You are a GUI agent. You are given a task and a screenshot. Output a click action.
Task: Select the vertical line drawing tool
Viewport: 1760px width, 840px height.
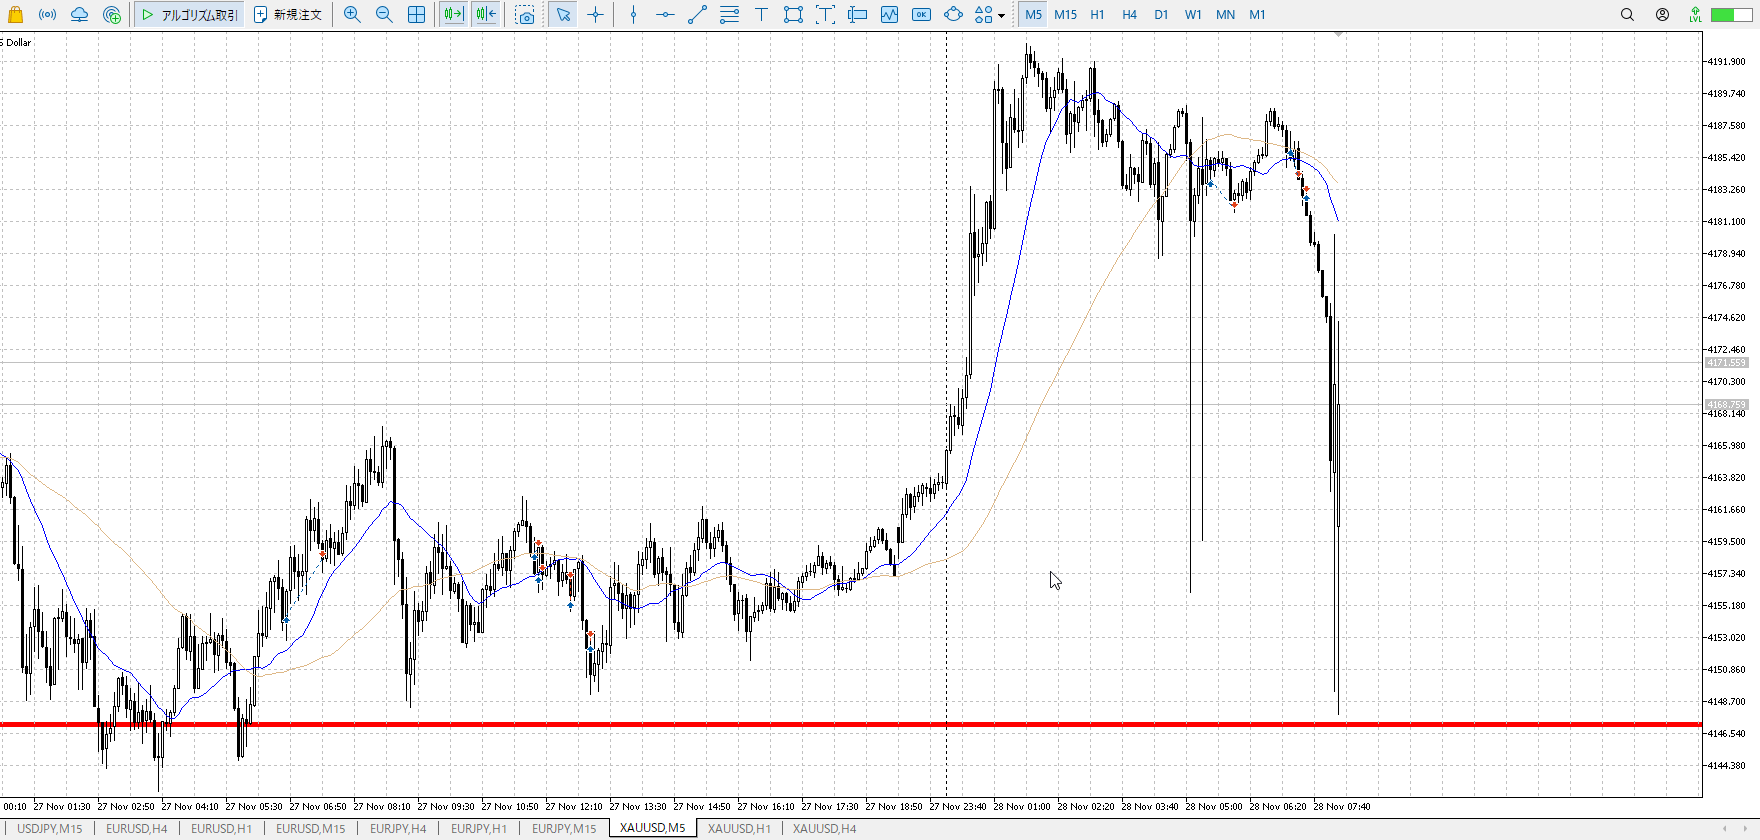point(633,15)
